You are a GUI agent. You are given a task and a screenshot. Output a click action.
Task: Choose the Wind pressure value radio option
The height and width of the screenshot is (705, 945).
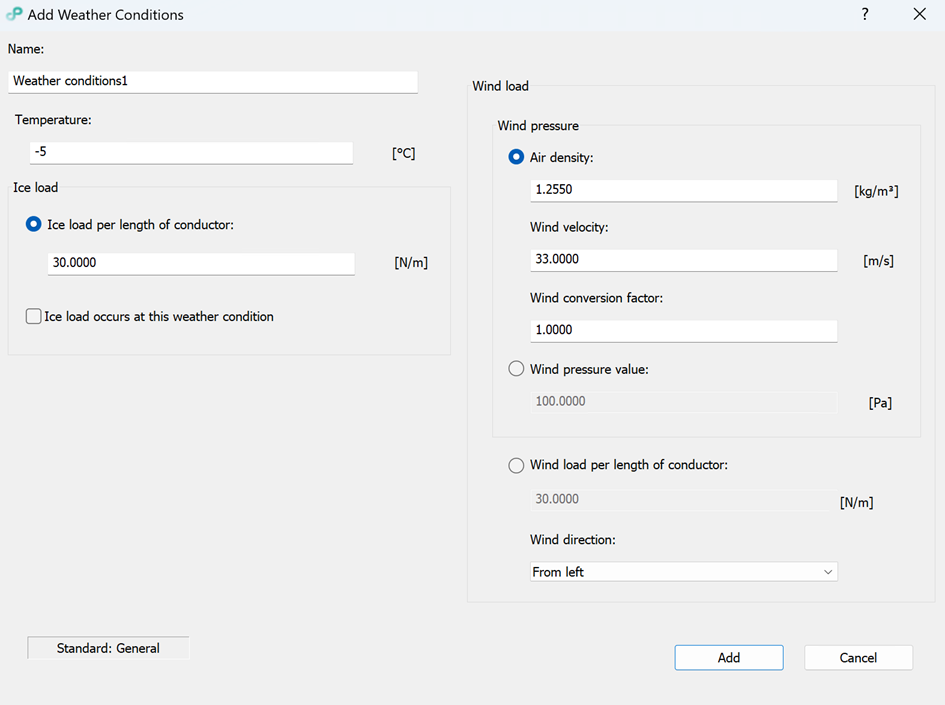coord(517,369)
